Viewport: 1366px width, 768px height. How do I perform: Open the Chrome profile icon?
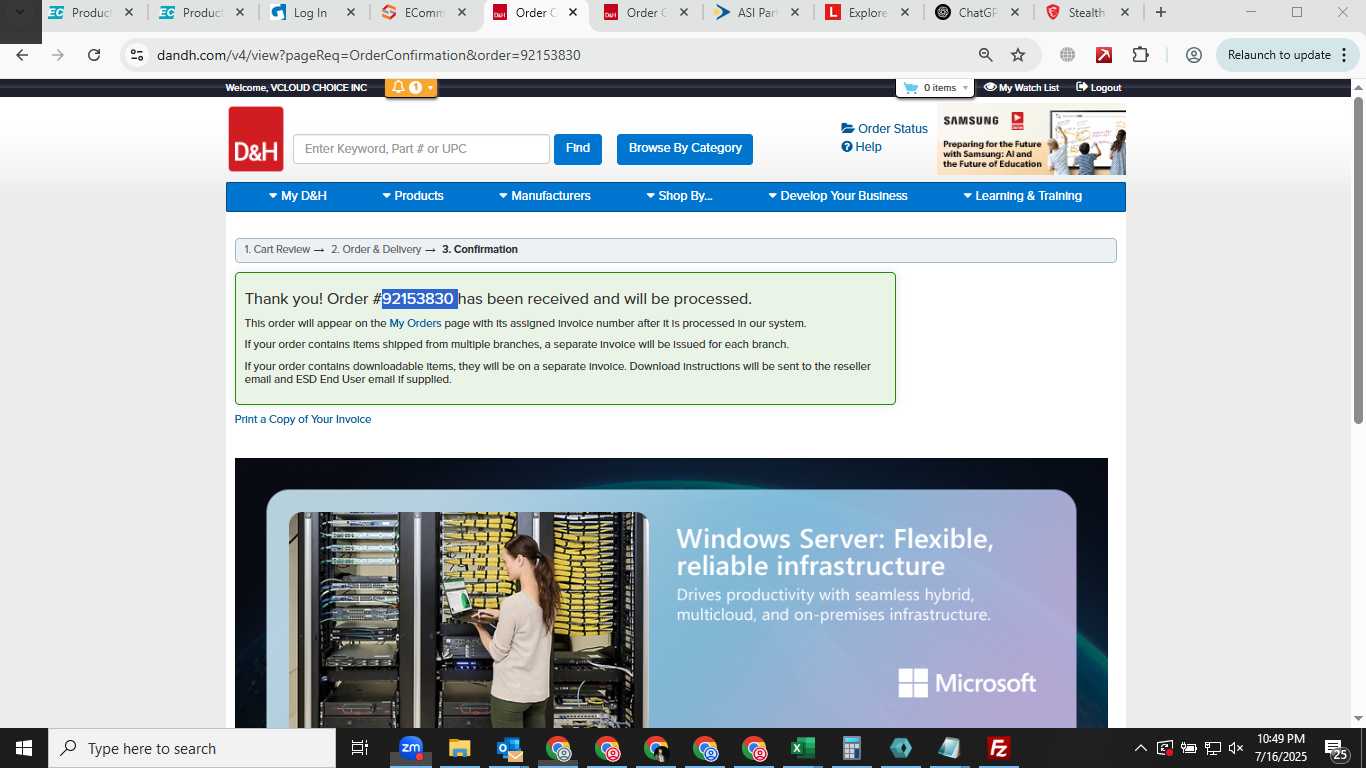1193,55
